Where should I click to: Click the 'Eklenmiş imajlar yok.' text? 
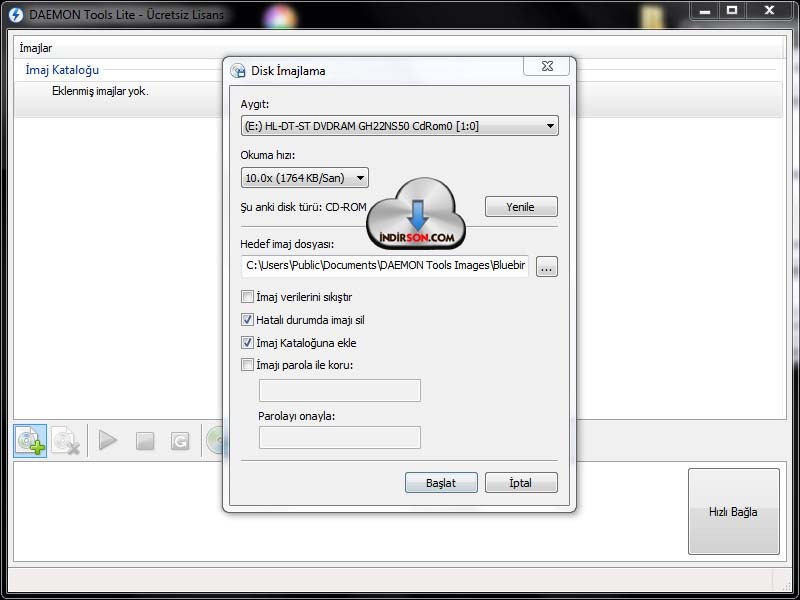pos(100,91)
